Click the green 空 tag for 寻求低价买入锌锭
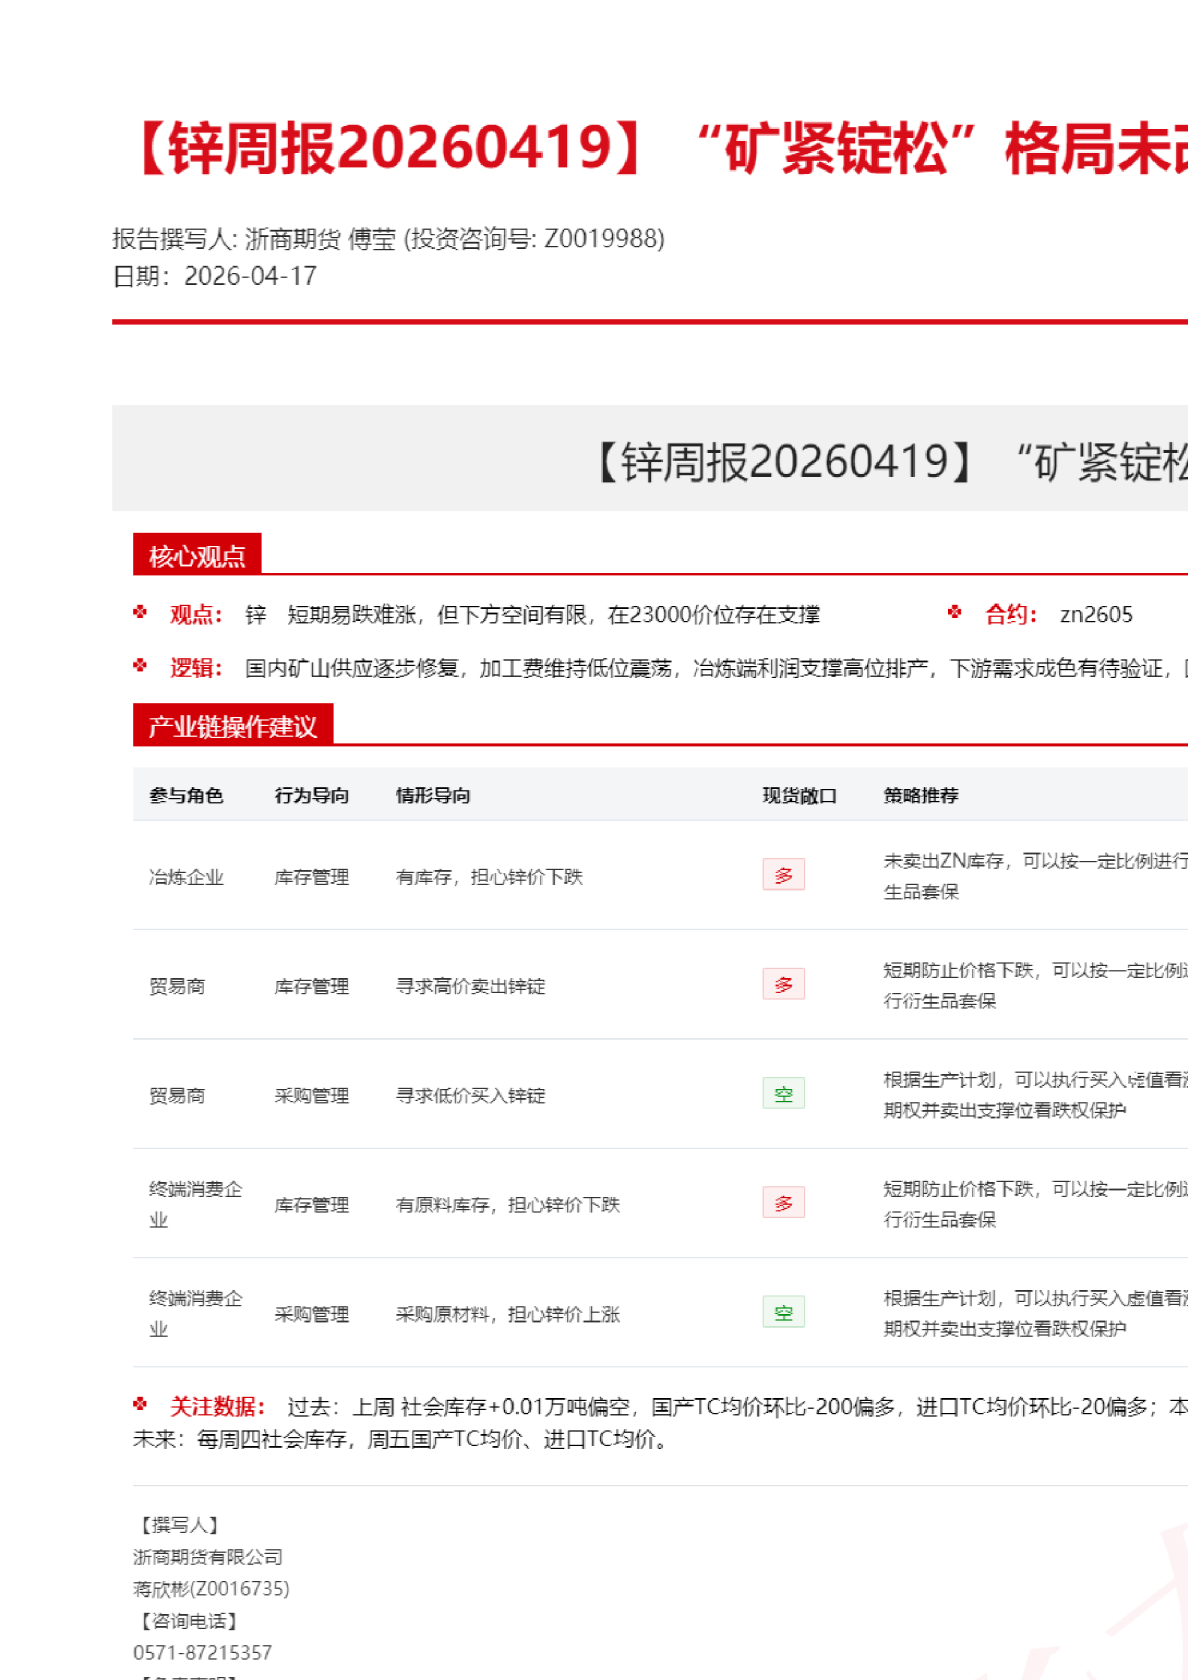The image size is (1188, 1680). click(x=783, y=1094)
